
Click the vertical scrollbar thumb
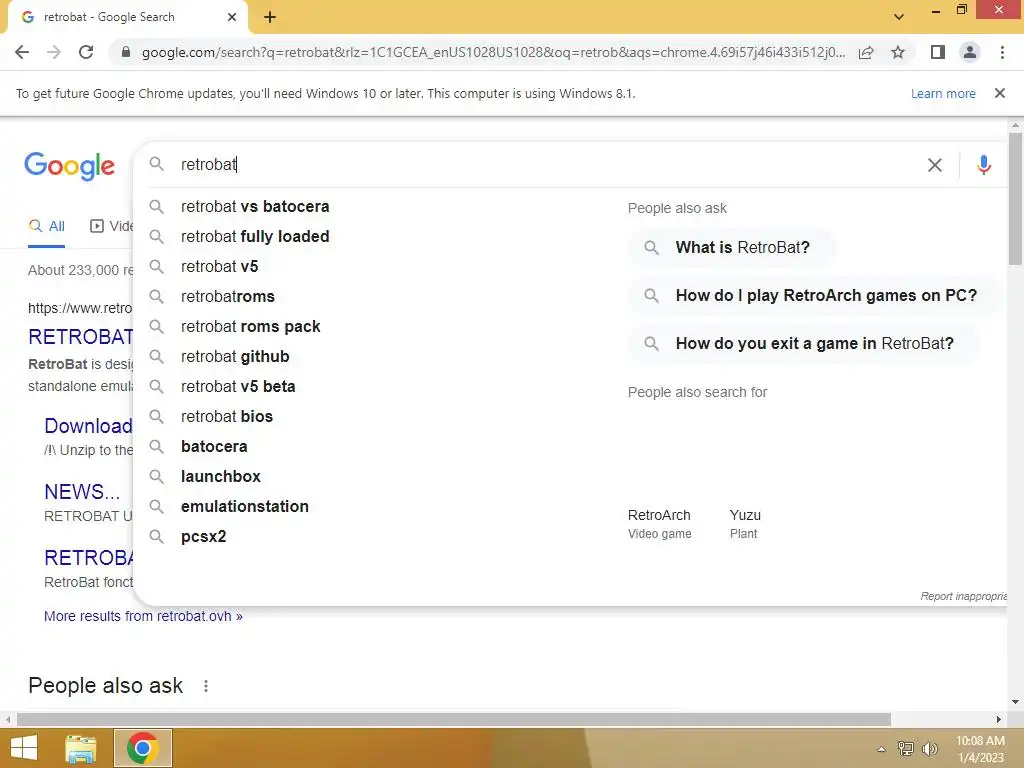pyautogui.click(x=1015, y=199)
